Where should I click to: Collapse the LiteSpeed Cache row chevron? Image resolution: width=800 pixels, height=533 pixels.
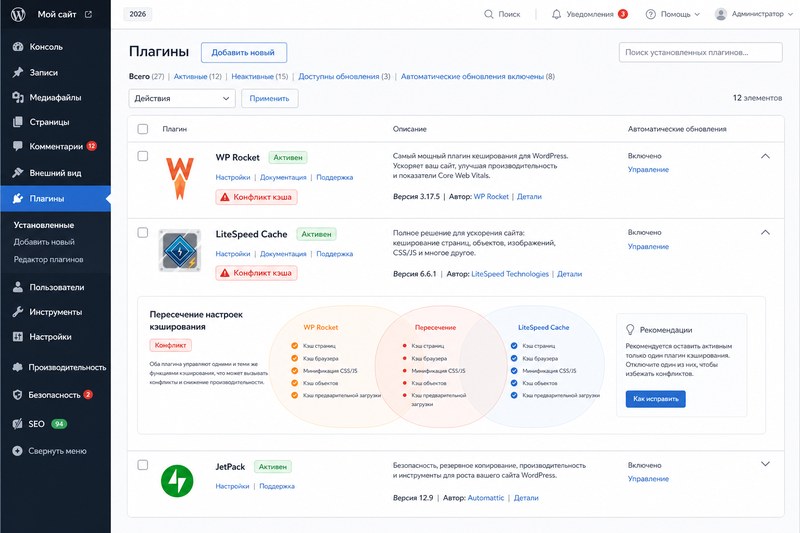[x=765, y=233]
